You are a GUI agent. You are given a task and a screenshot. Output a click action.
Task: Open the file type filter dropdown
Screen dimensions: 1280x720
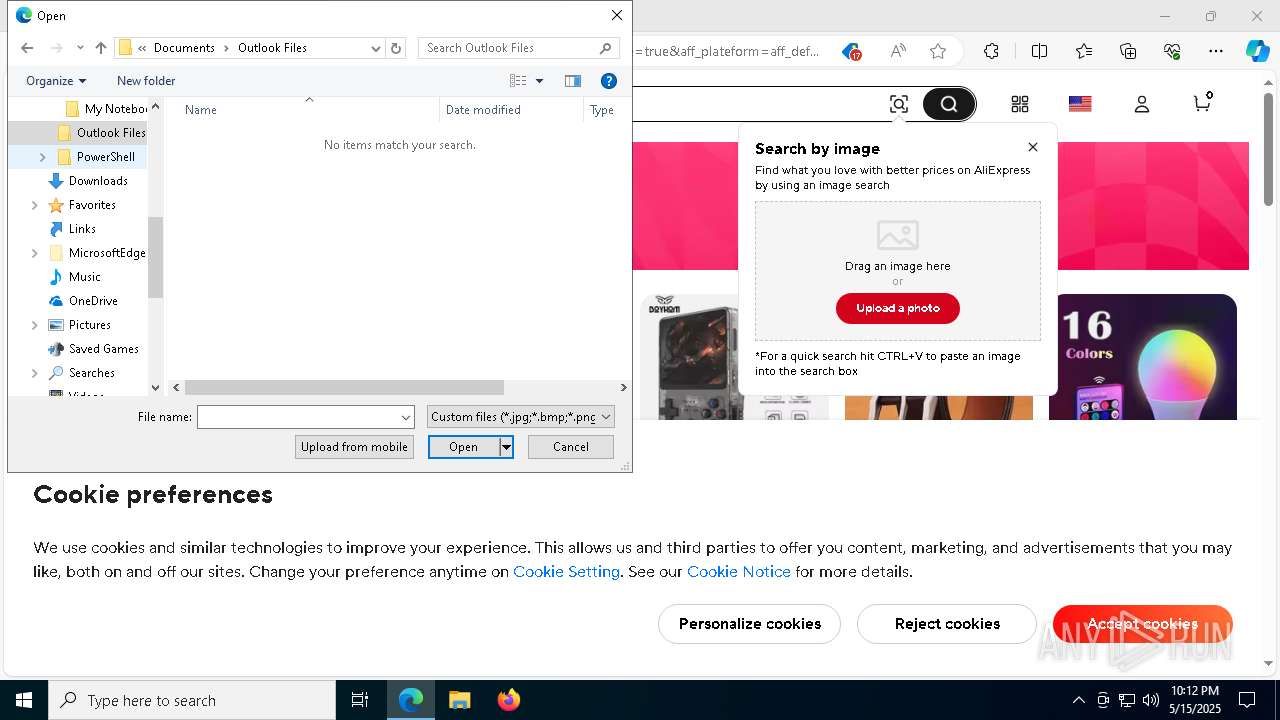[521, 417]
